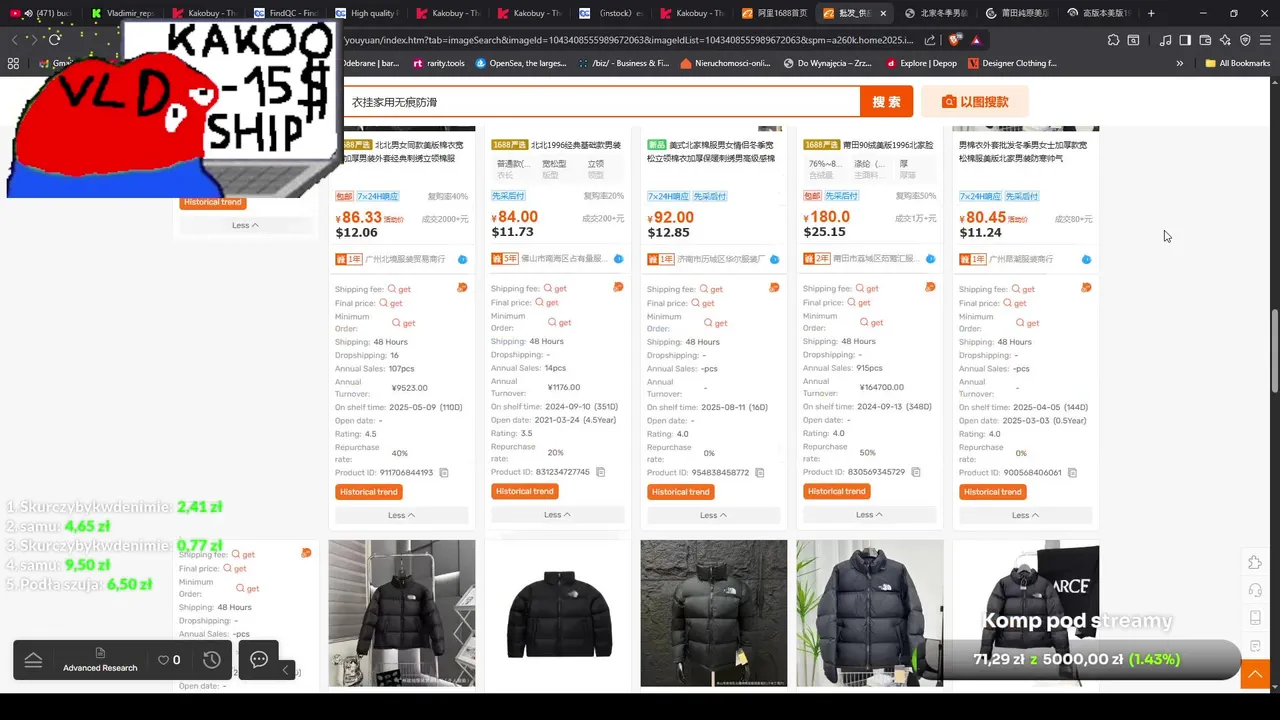Copy Product ID 911706844193 via copy icon
Viewport: 1280px width, 720px height.
pos(444,473)
